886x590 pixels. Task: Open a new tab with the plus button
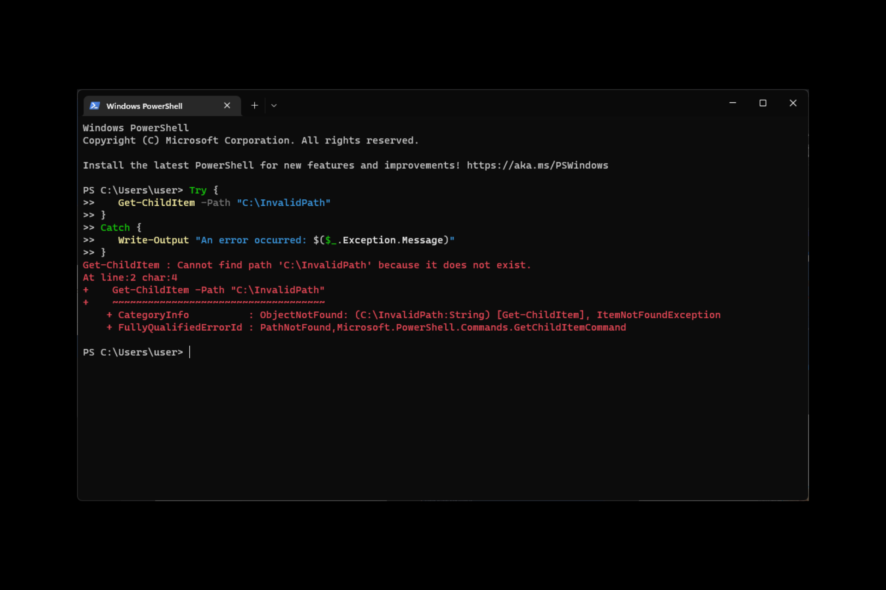point(254,105)
